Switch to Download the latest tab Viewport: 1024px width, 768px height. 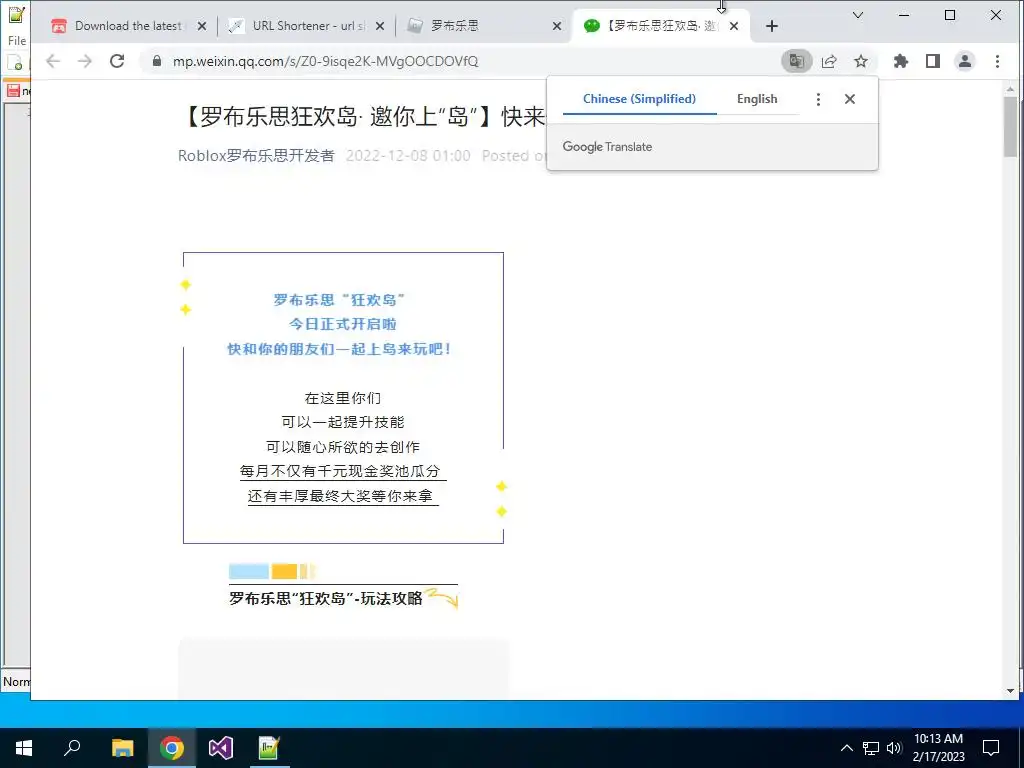(x=127, y=26)
